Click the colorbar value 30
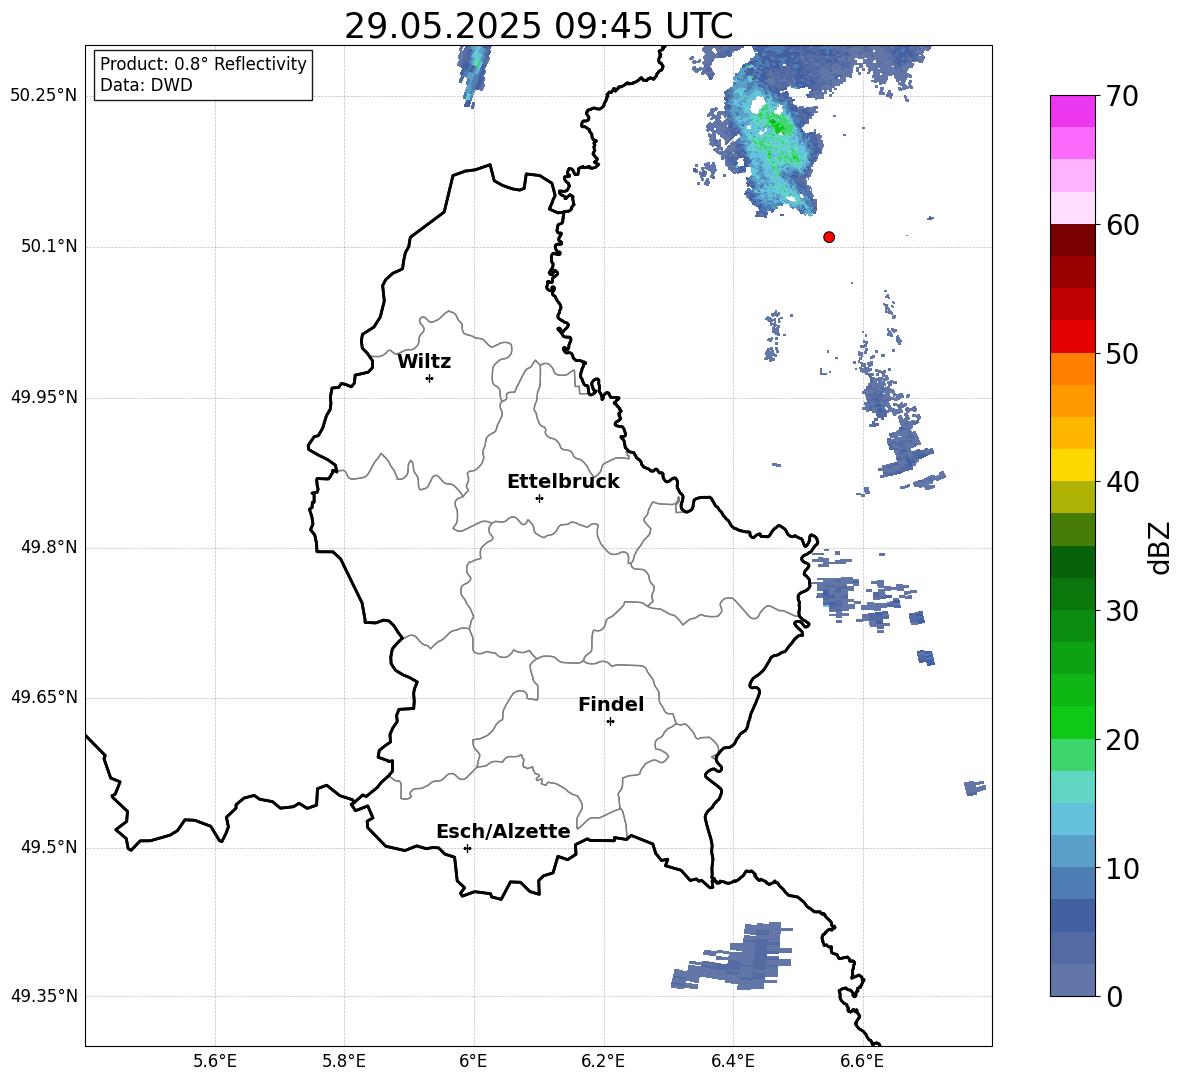Viewport: 1184px width, 1081px height. pos(1122,611)
